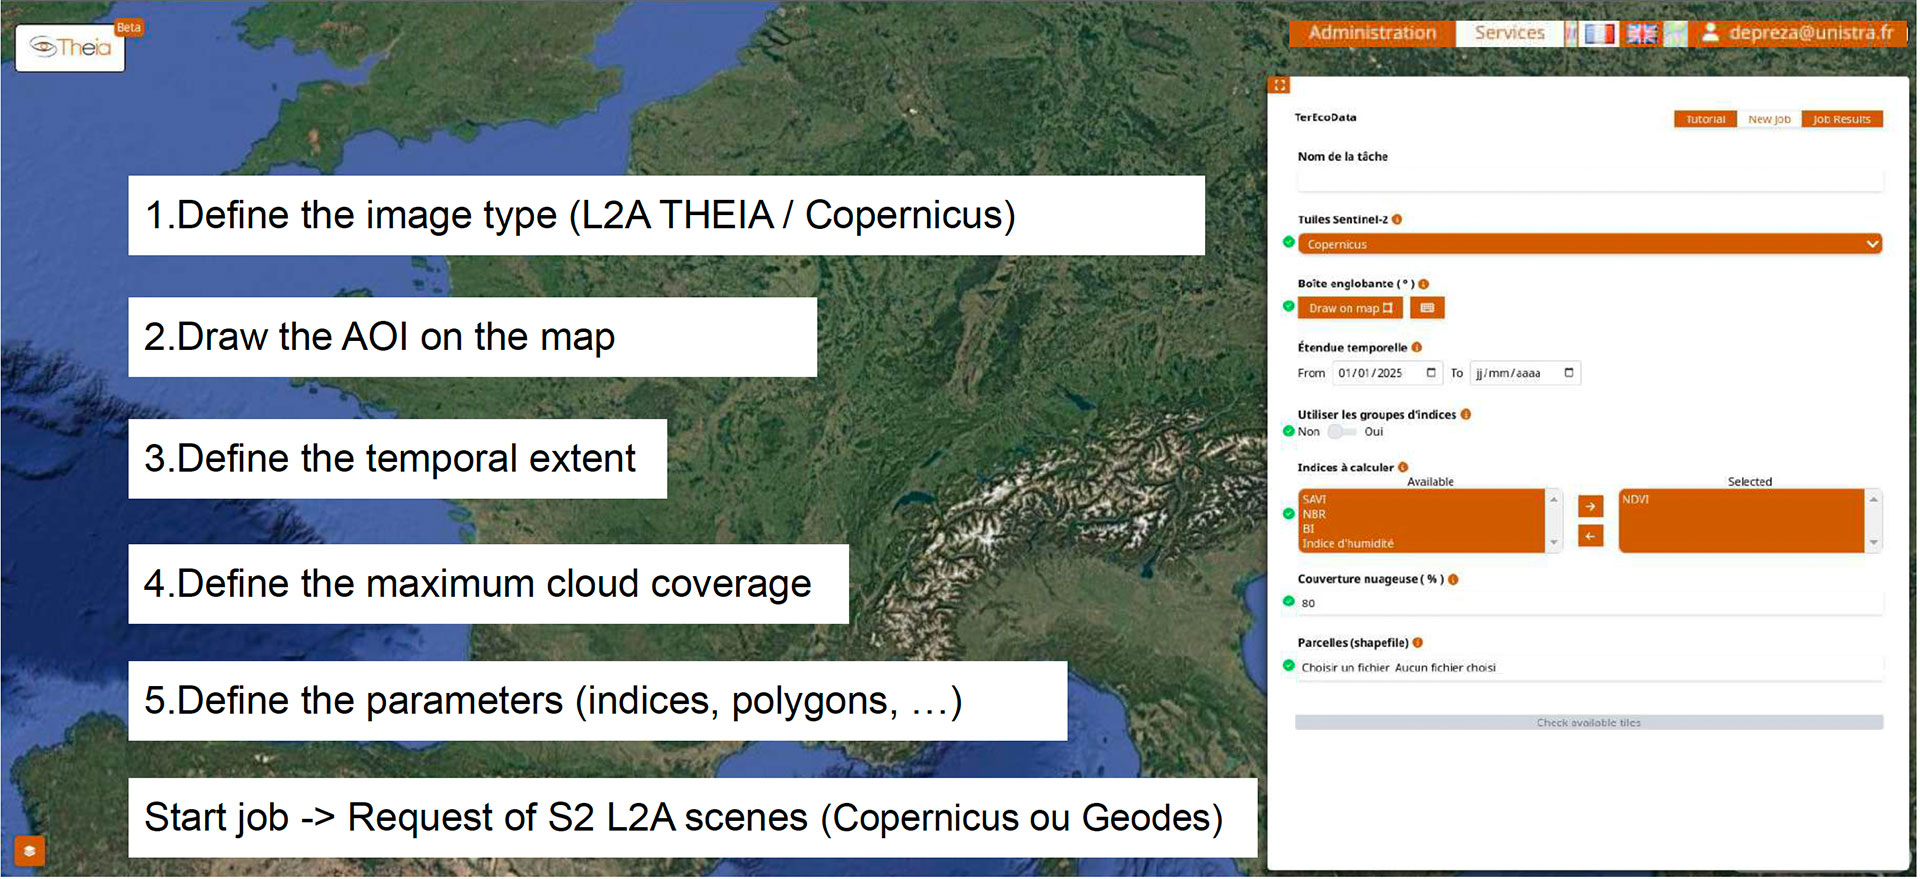The width and height of the screenshot is (1920, 879).
Task: Open the Tutorial tab
Action: point(1705,120)
